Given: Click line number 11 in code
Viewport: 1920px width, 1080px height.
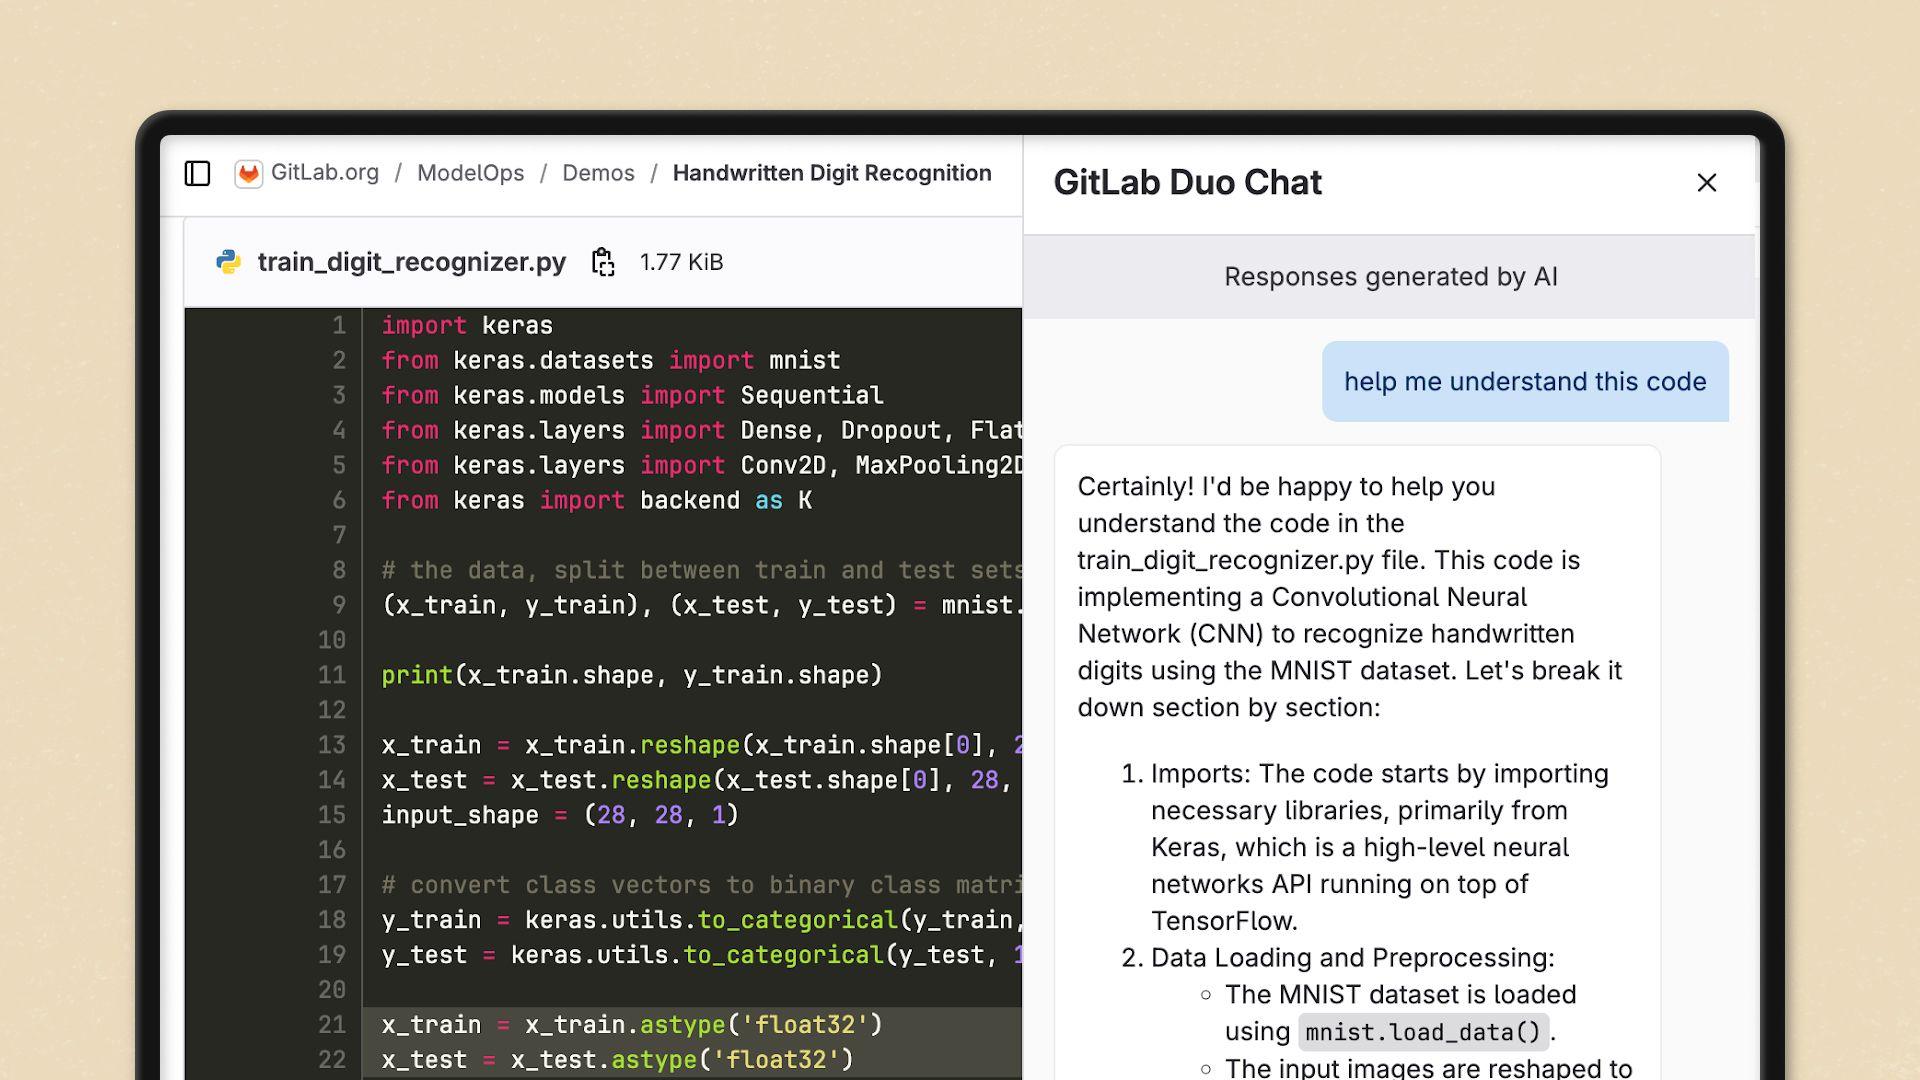Looking at the screenshot, I should coord(332,676).
